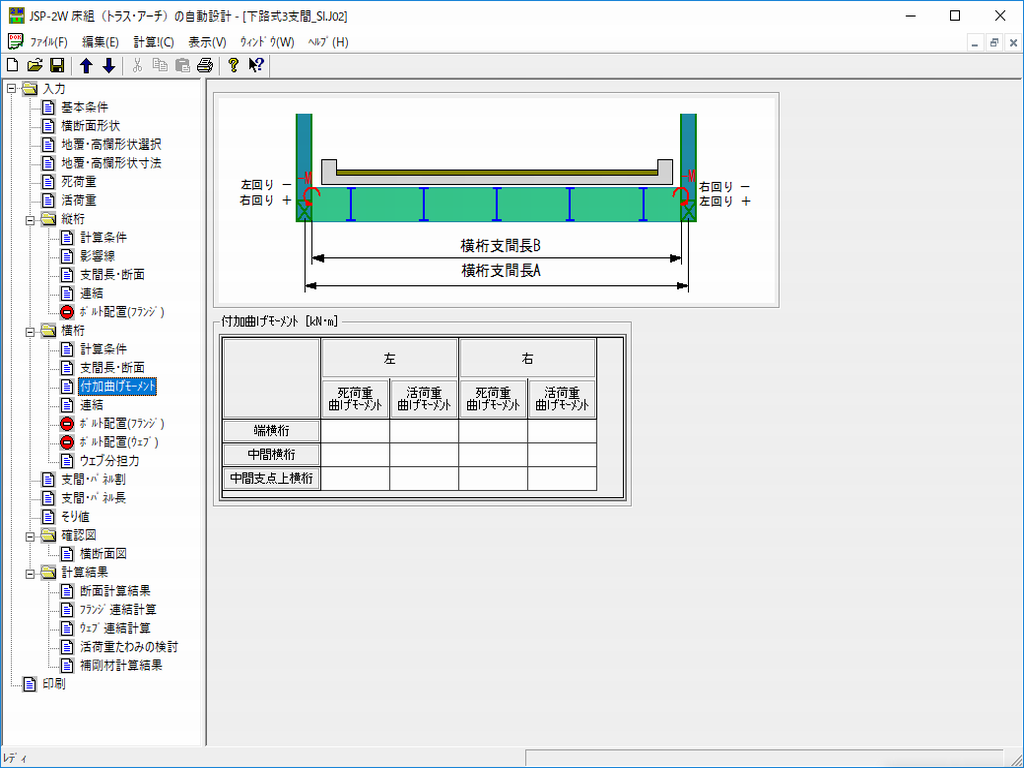Select 基本条件 in the tree
This screenshot has width=1024, height=768.
pyautogui.click(x=84, y=107)
